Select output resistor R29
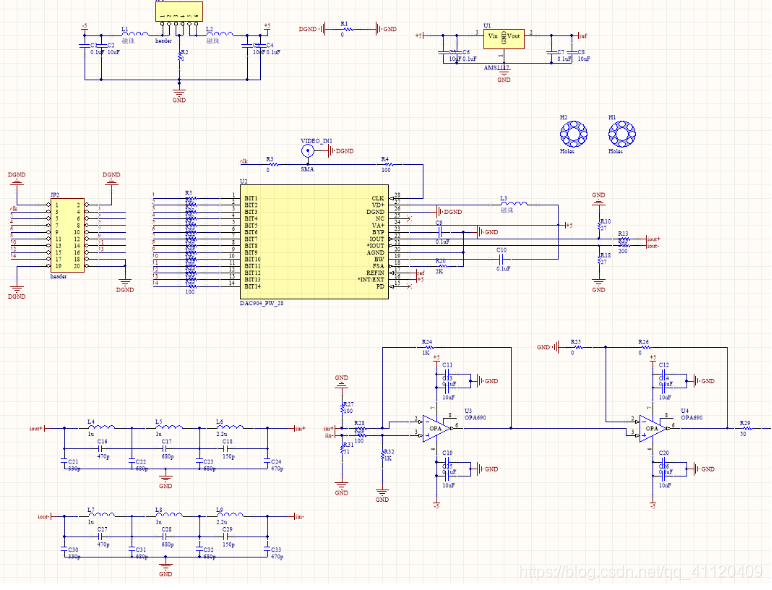The height and width of the screenshot is (590, 772). 746,428
